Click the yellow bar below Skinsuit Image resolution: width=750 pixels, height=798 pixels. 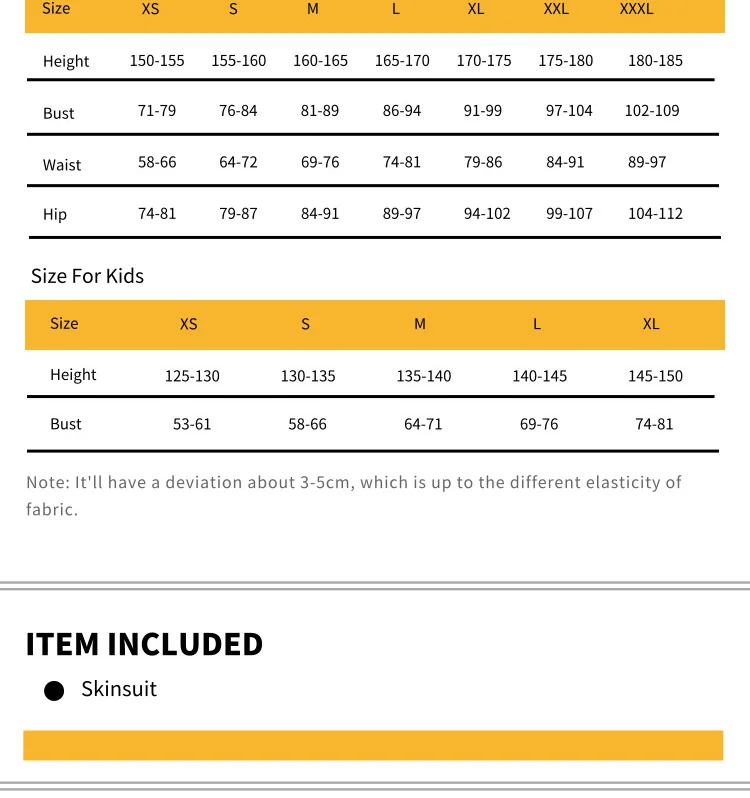pyautogui.click(x=373, y=745)
